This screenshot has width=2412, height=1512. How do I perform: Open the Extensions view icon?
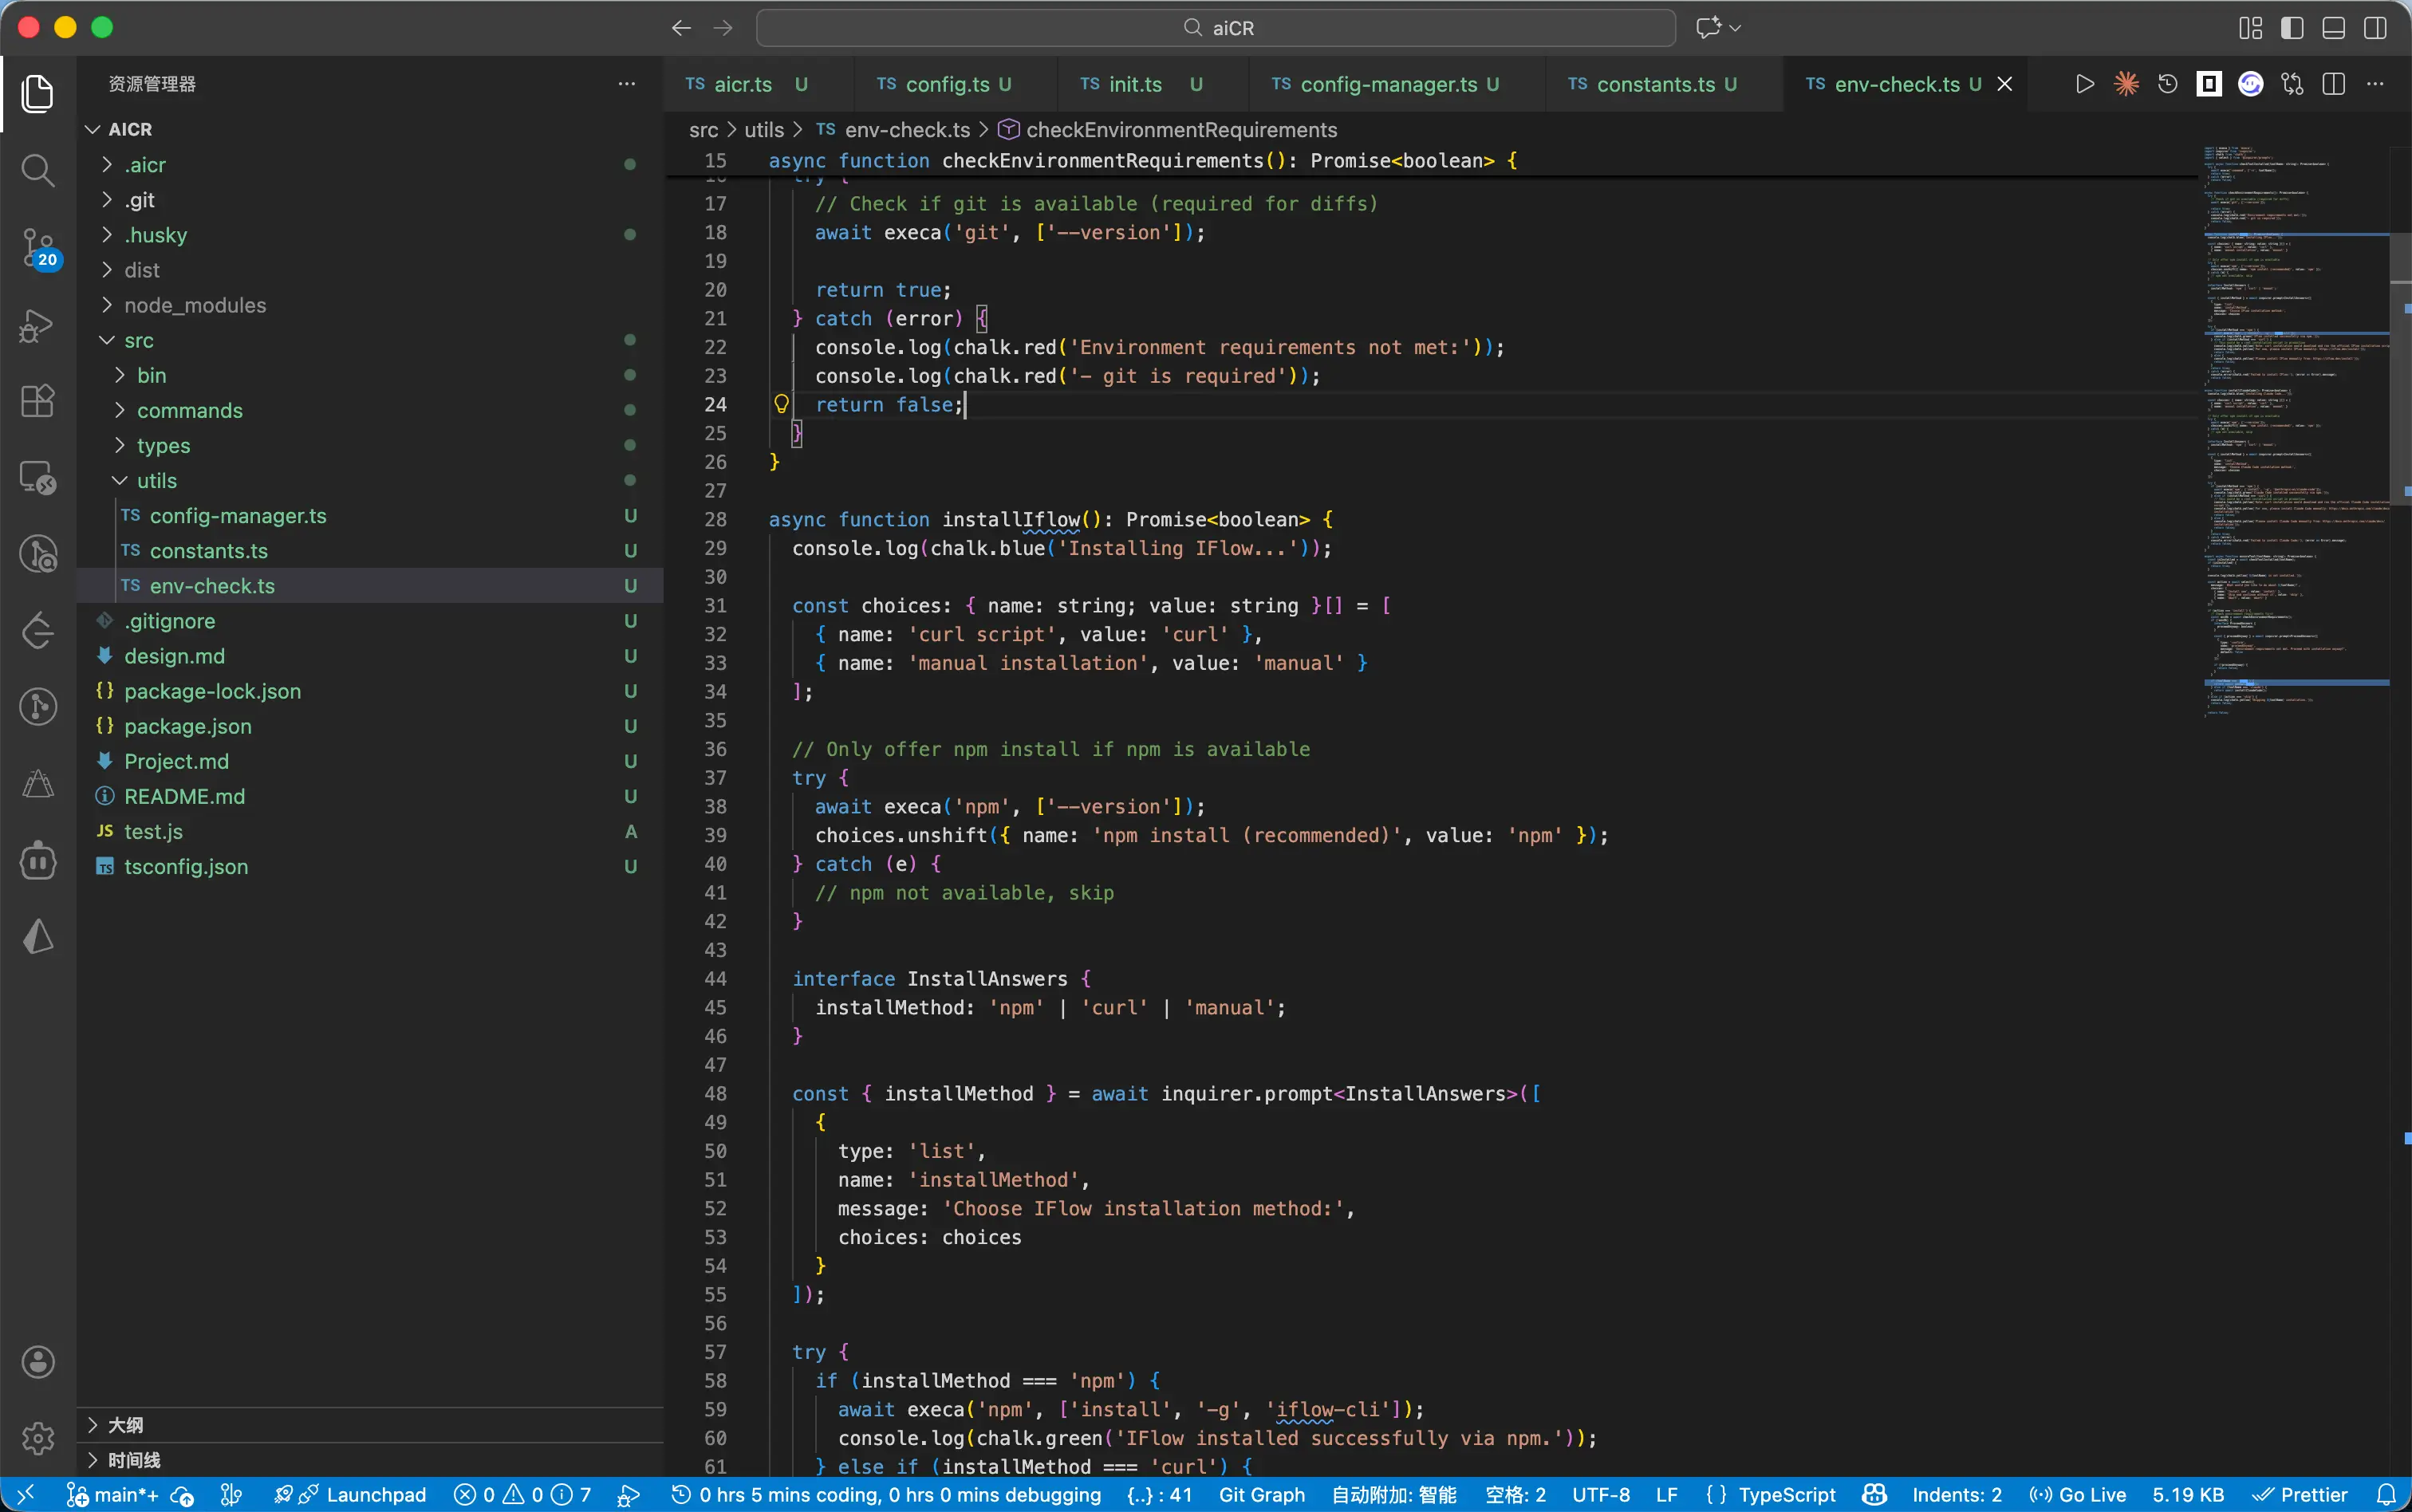tap(38, 401)
